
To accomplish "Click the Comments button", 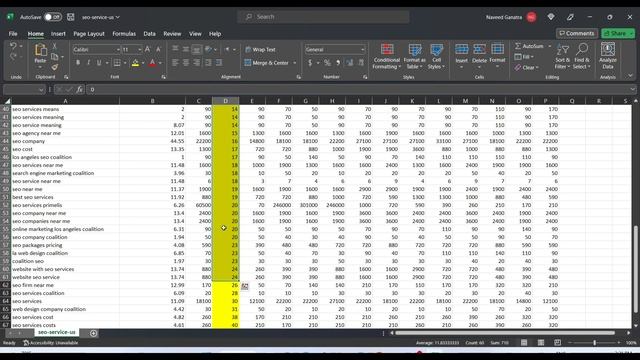I will (x=577, y=33).
